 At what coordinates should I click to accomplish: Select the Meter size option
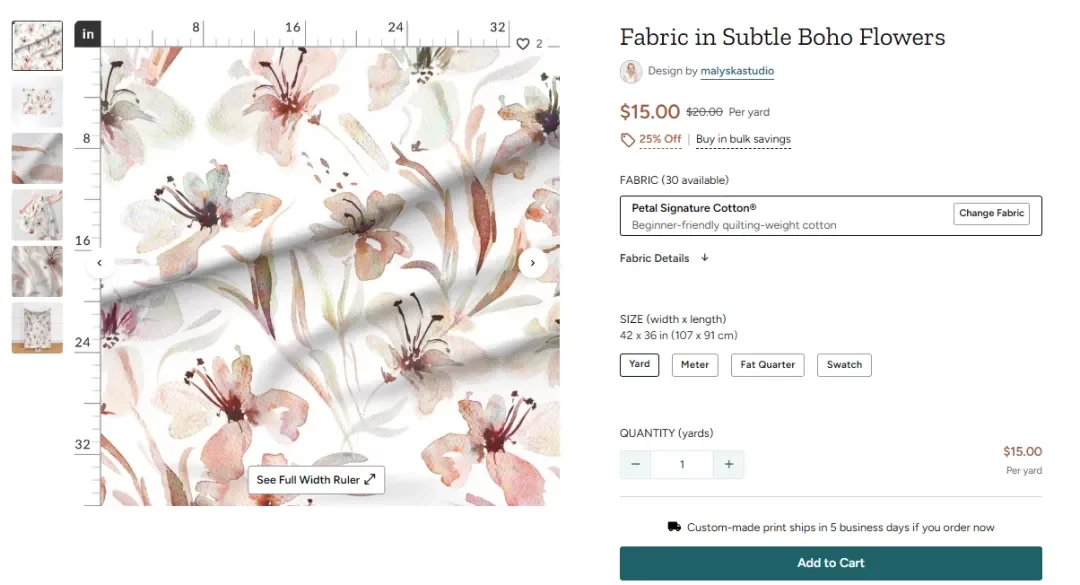pos(695,365)
